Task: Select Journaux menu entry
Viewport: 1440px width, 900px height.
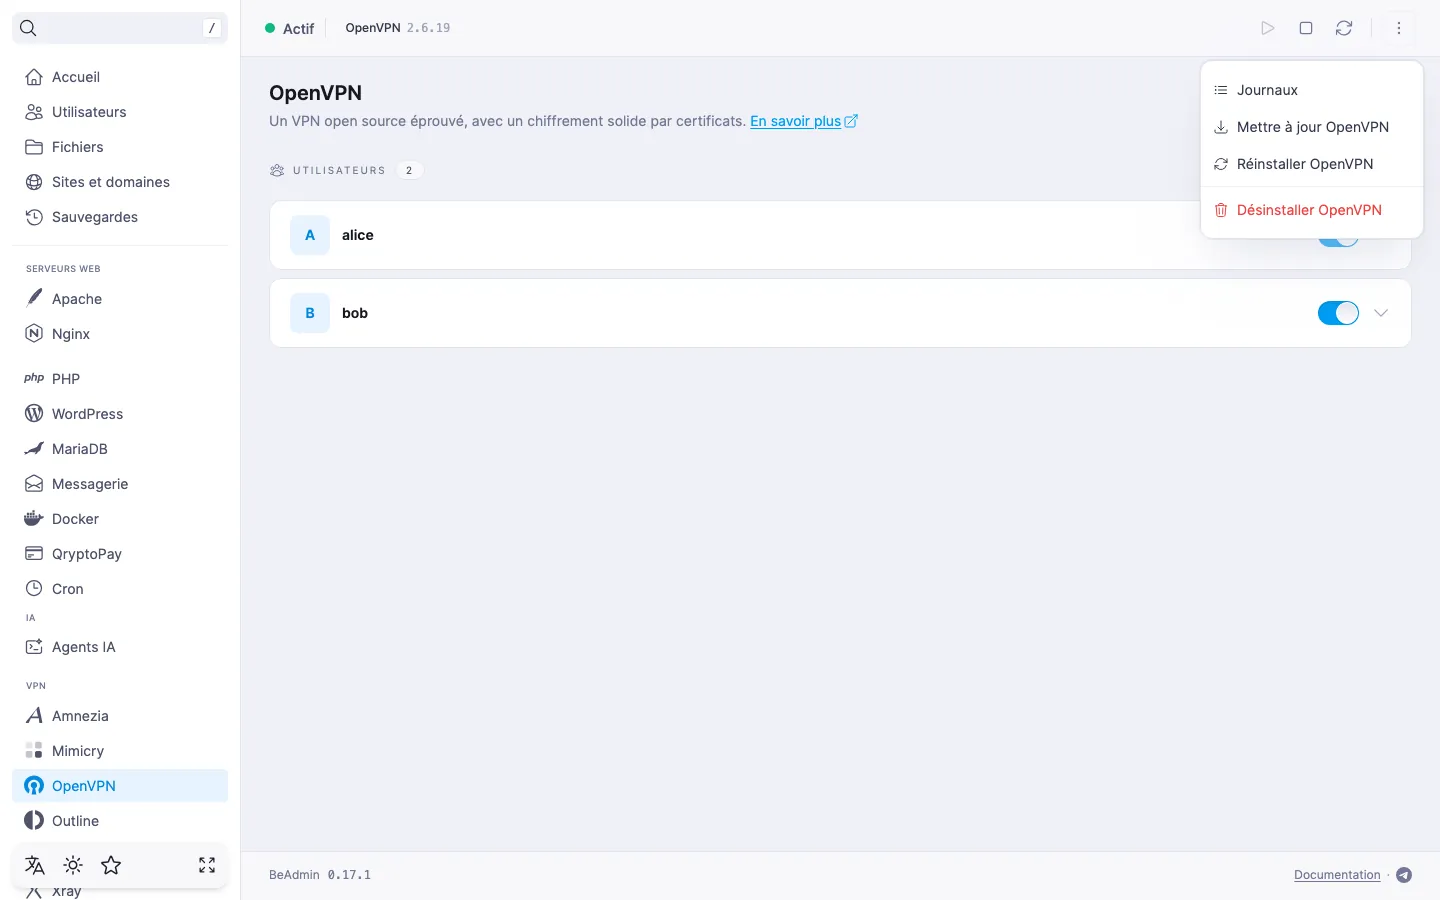Action: pos(1312,90)
